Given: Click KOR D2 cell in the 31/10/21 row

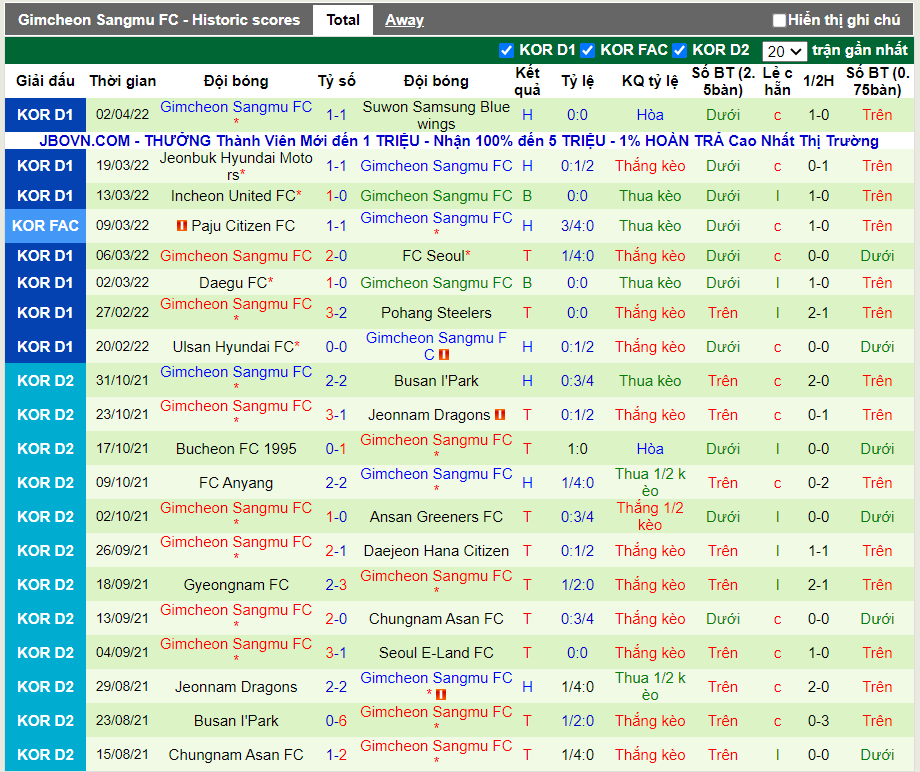Looking at the screenshot, I should point(45,381).
